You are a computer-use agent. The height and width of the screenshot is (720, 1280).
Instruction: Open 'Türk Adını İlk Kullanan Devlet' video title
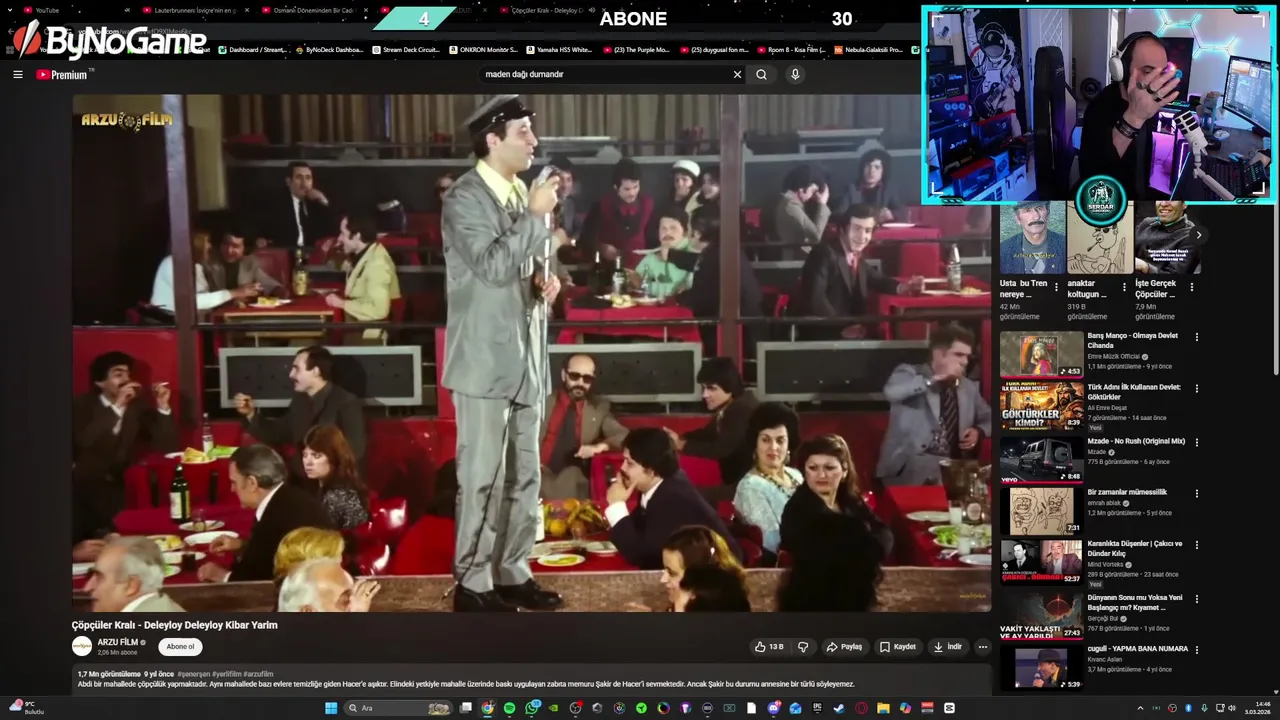click(1135, 392)
